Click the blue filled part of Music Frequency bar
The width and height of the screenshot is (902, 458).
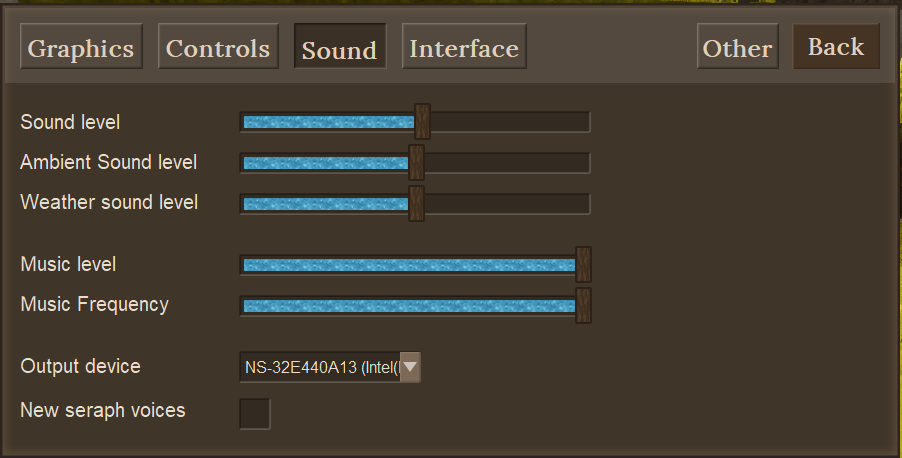tap(400, 305)
